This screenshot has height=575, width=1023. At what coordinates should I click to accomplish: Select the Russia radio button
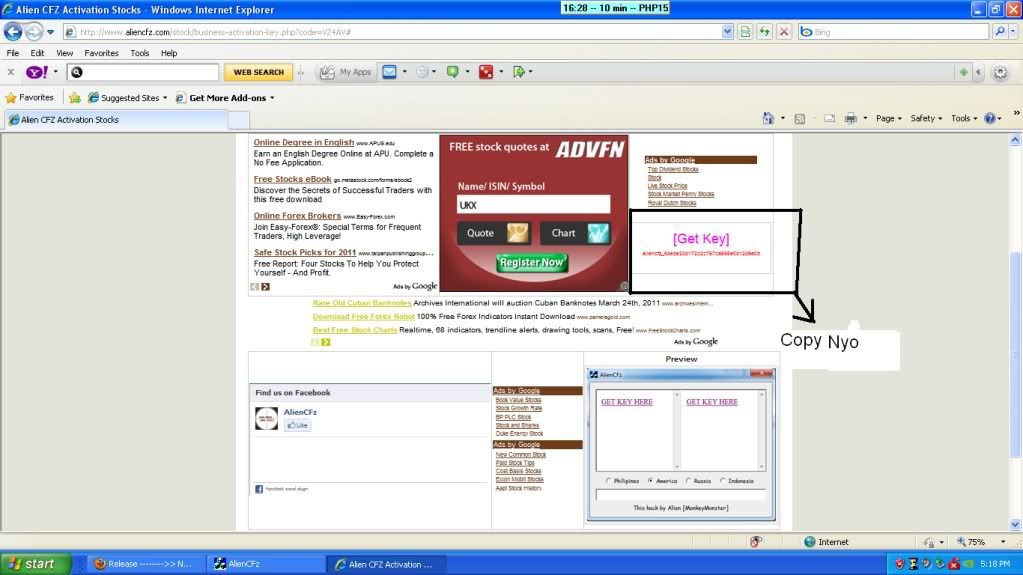point(690,481)
